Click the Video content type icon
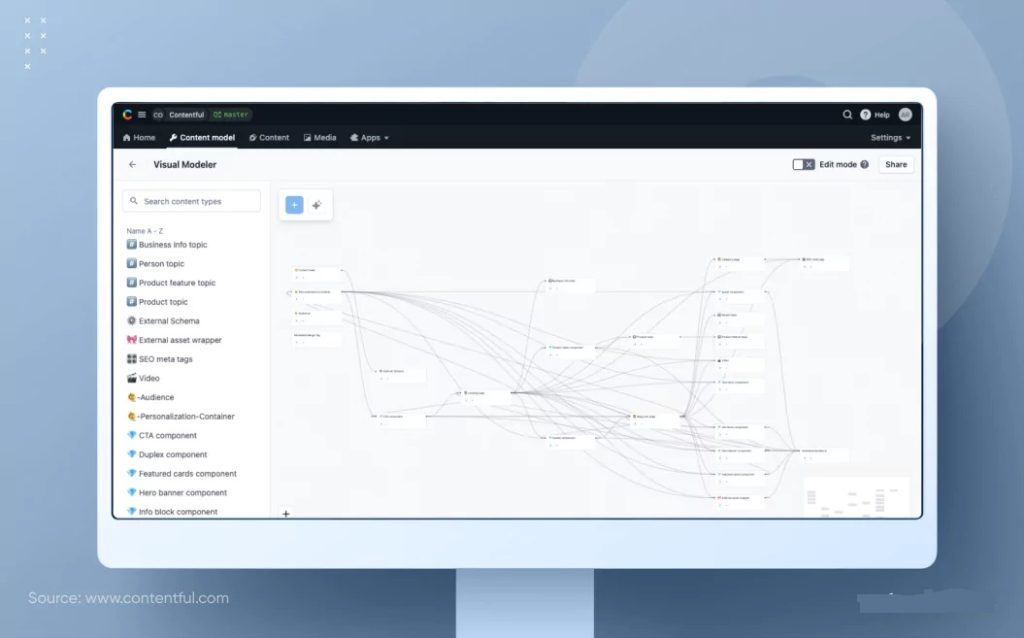This screenshot has width=1024, height=638. point(133,378)
